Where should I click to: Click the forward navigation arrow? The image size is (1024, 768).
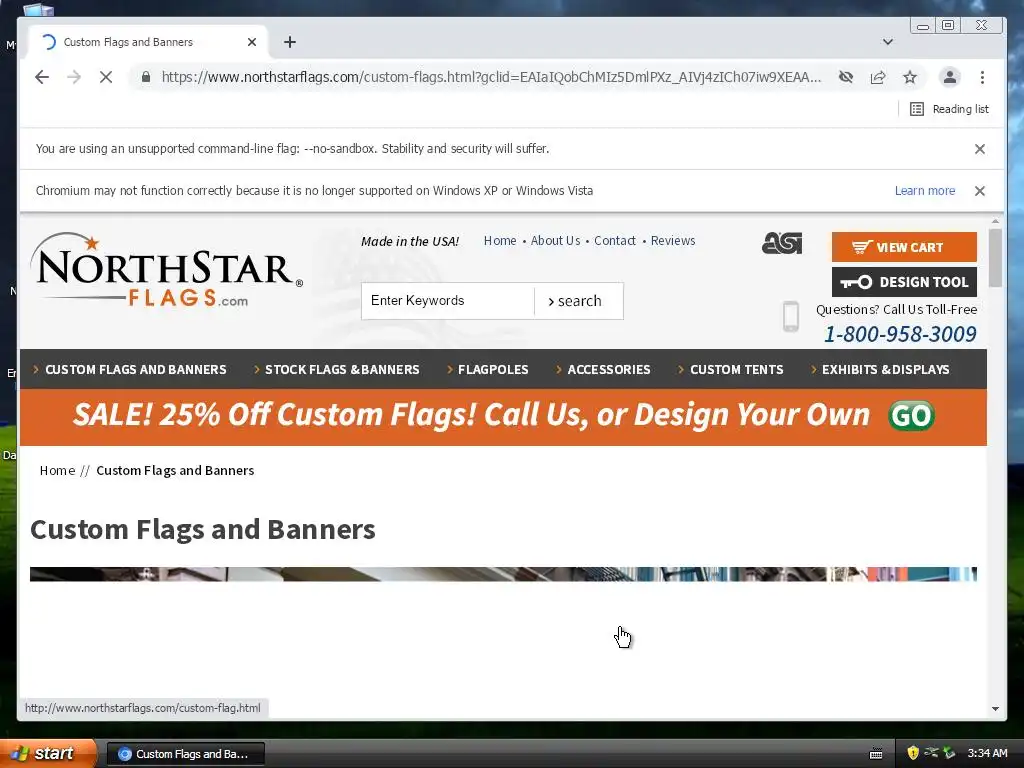pyautogui.click(x=74, y=77)
